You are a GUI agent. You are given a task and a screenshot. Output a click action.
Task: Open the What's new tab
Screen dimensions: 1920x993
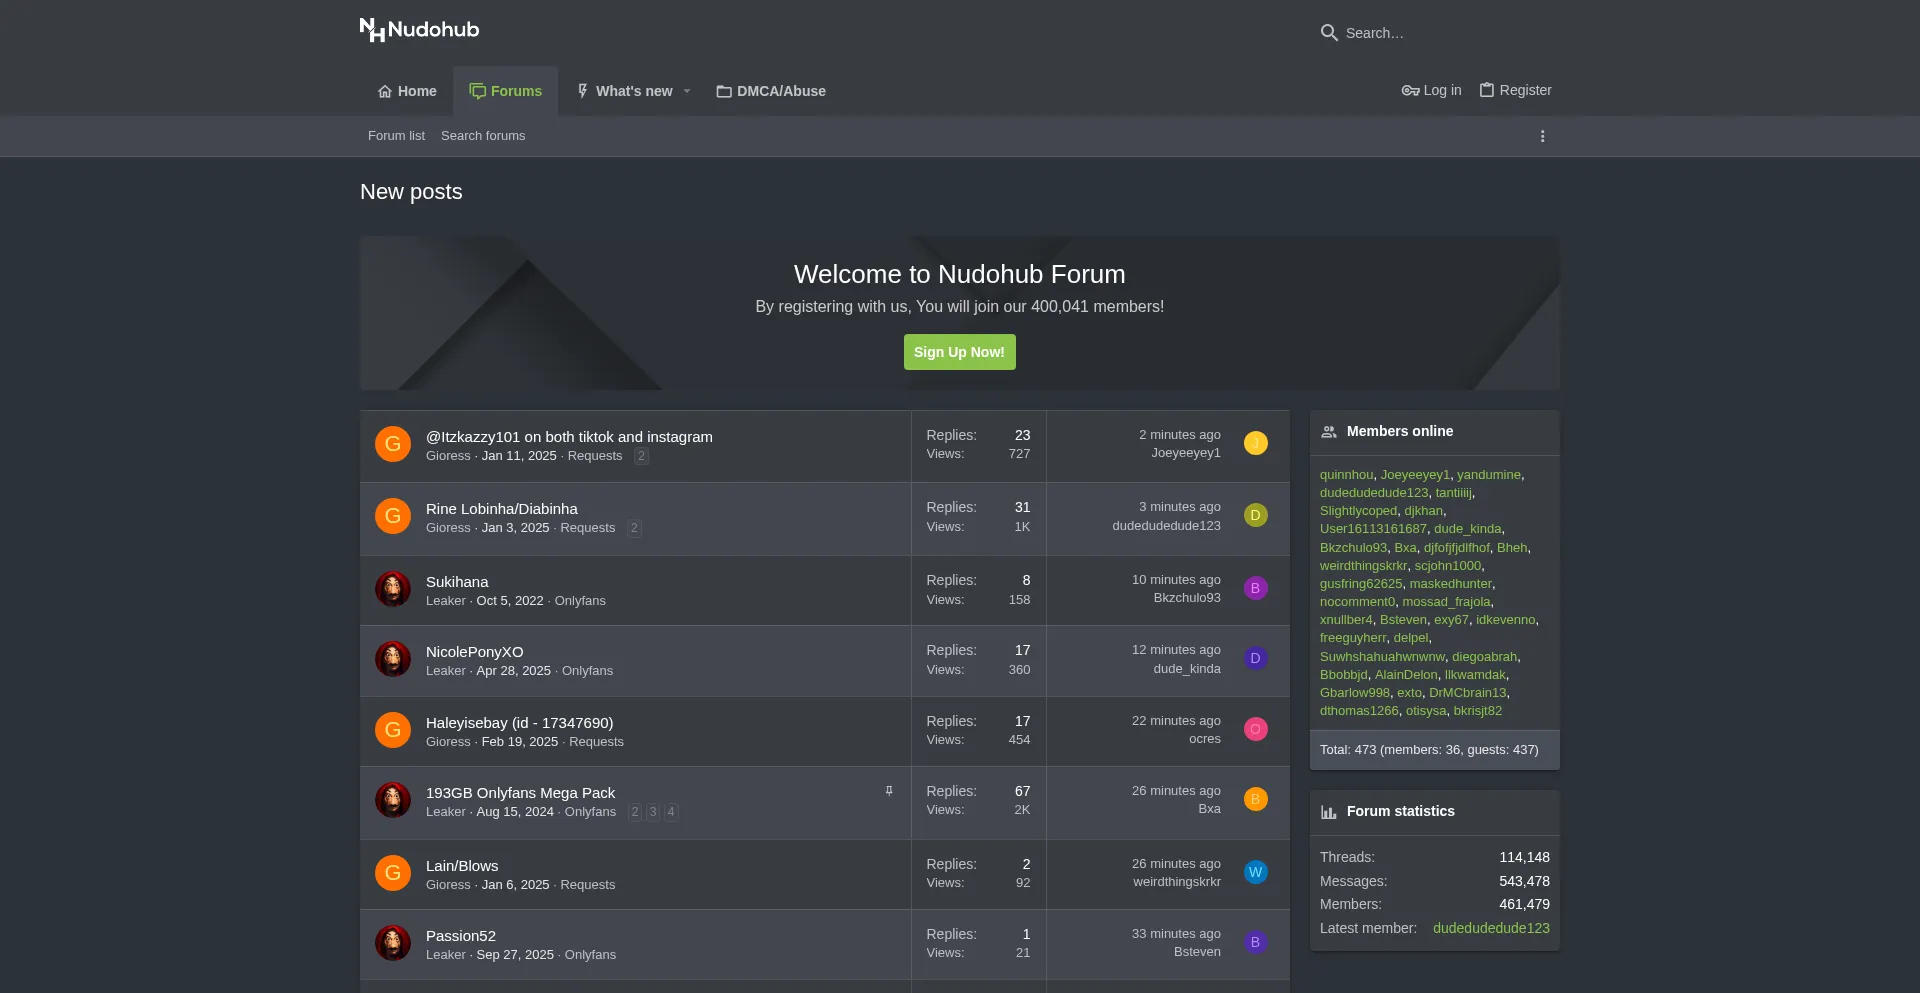tap(624, 91)
